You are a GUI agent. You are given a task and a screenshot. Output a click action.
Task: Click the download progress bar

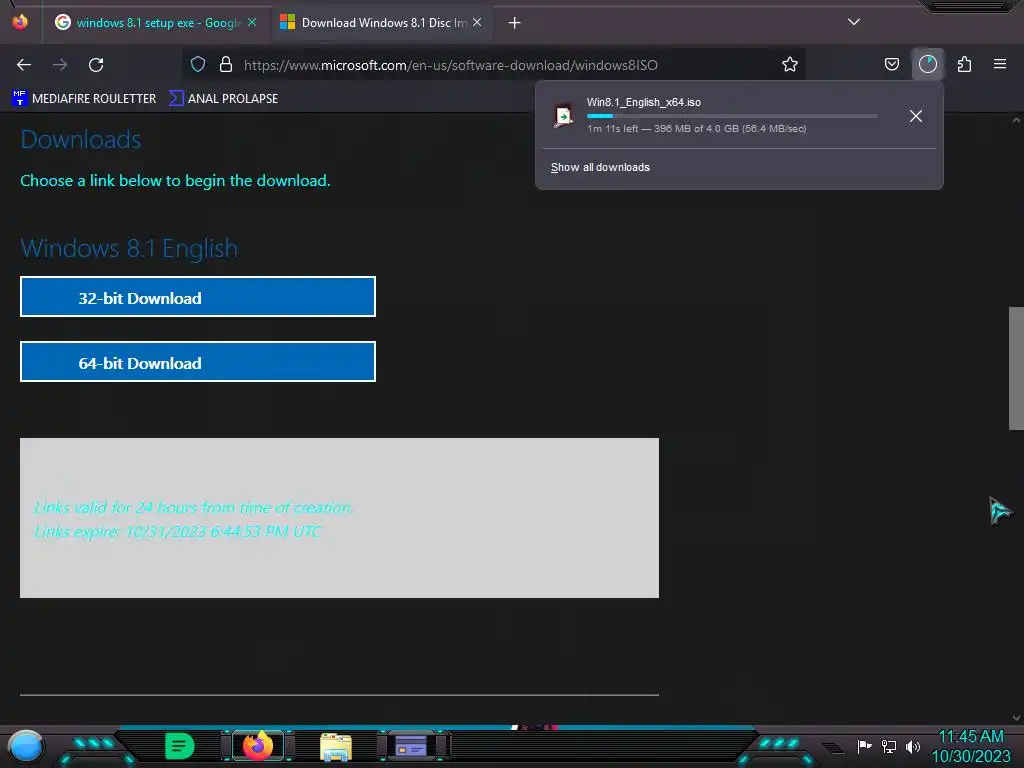tap(732, 116)
